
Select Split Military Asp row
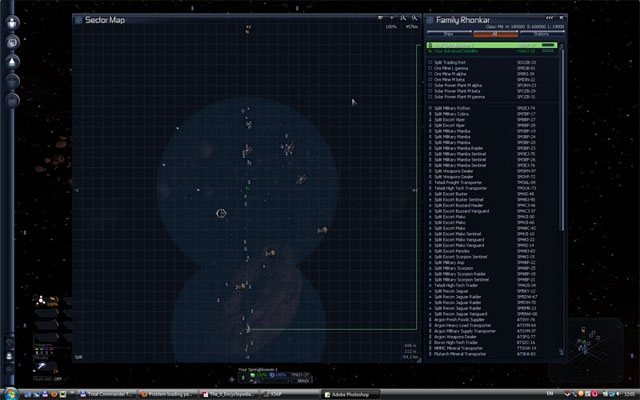492,262
